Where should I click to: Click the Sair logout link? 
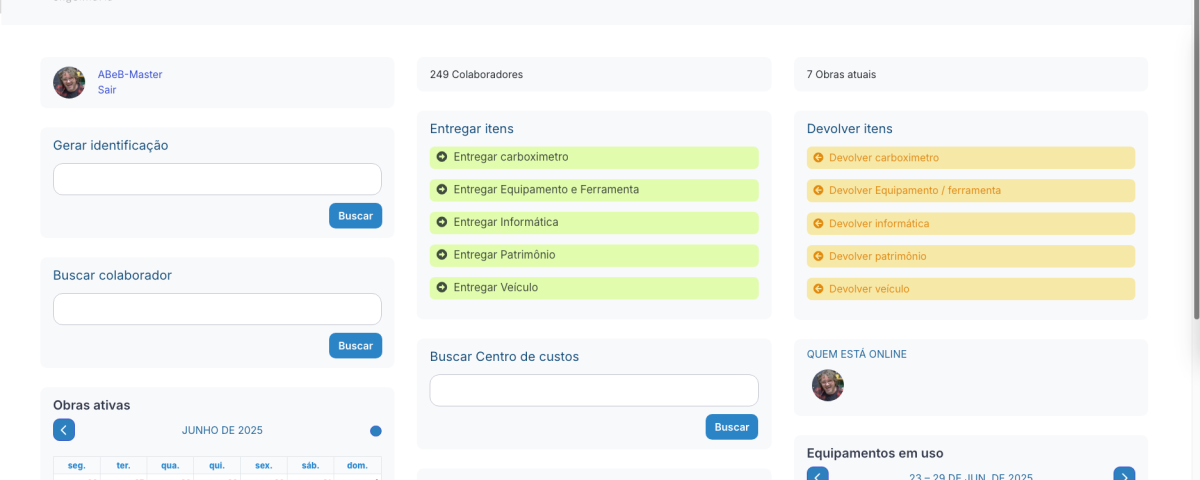point(107,90)
